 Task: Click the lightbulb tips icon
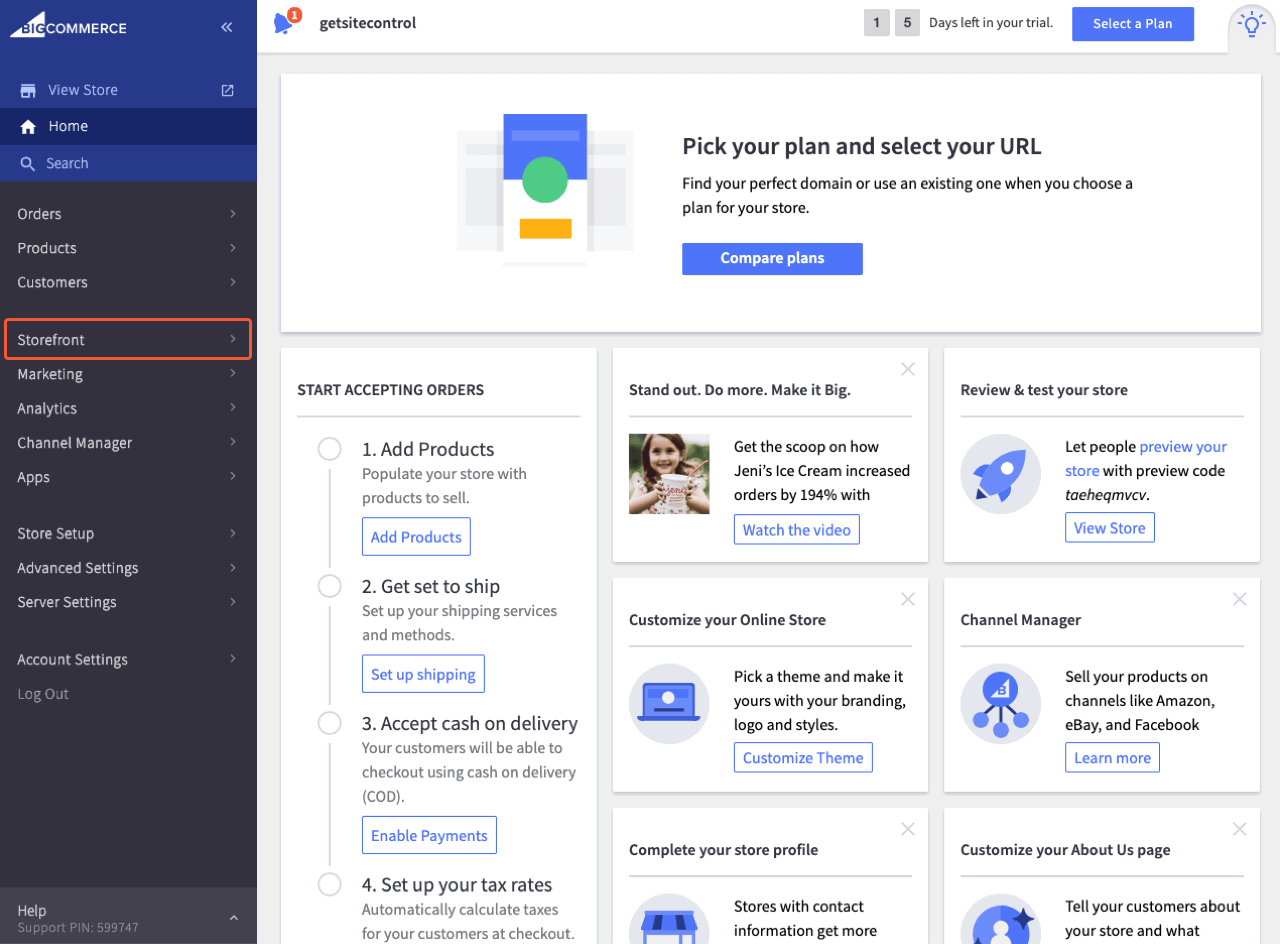point(1252,24)
